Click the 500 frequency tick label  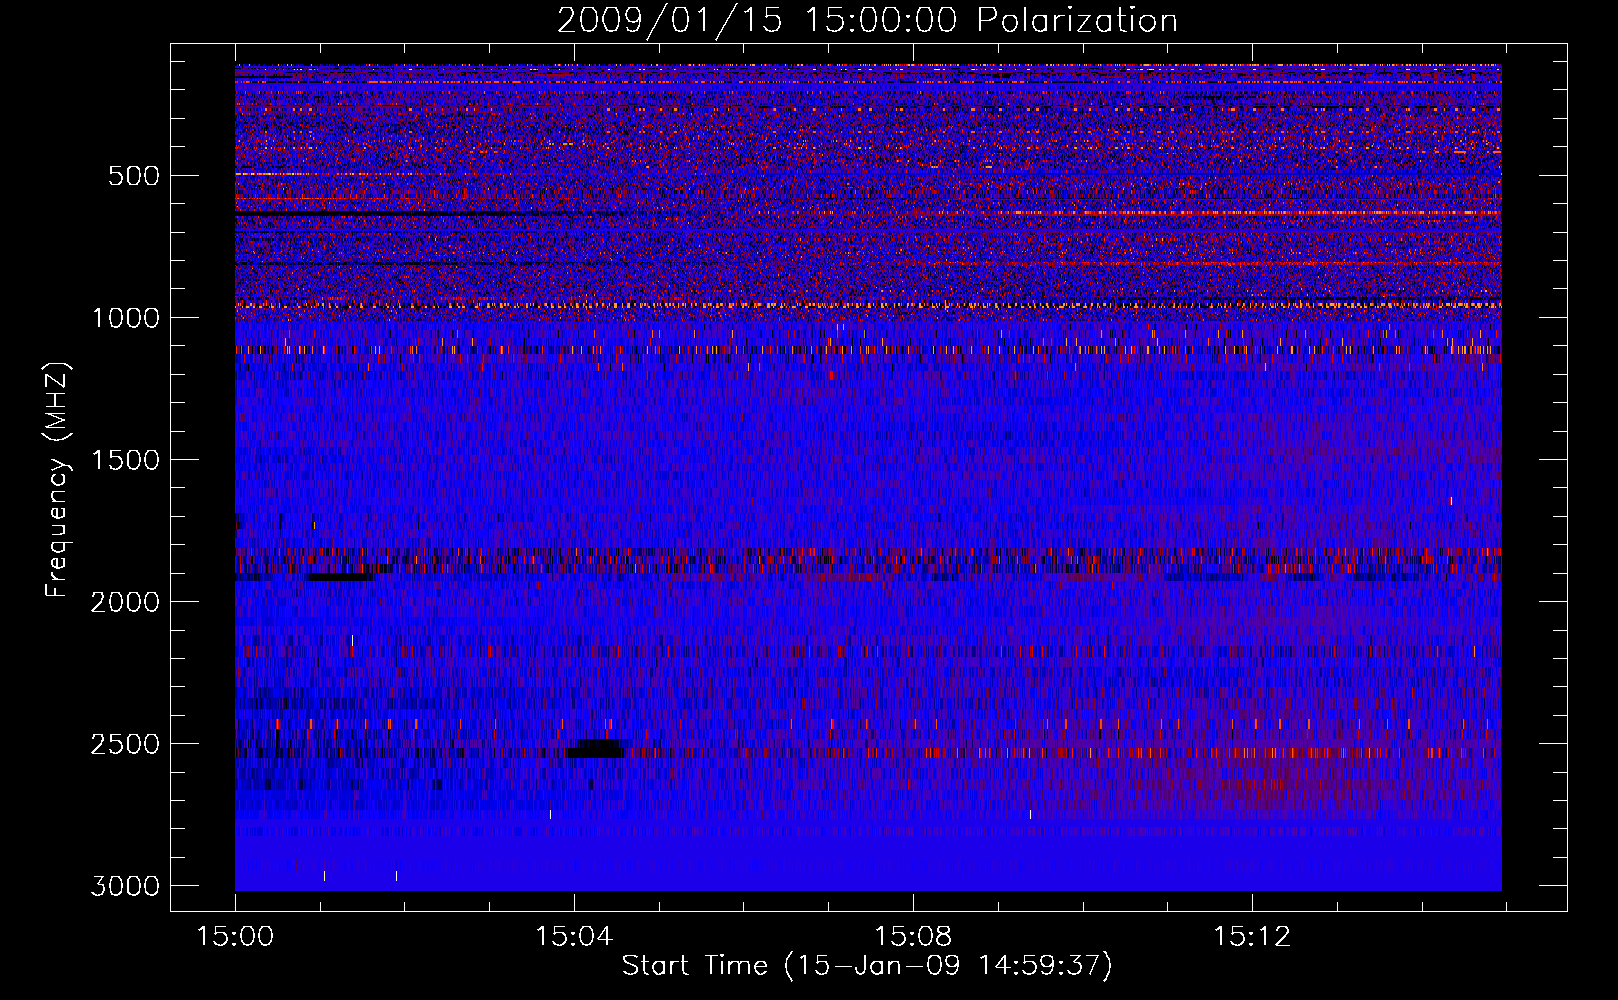[133, 176]
